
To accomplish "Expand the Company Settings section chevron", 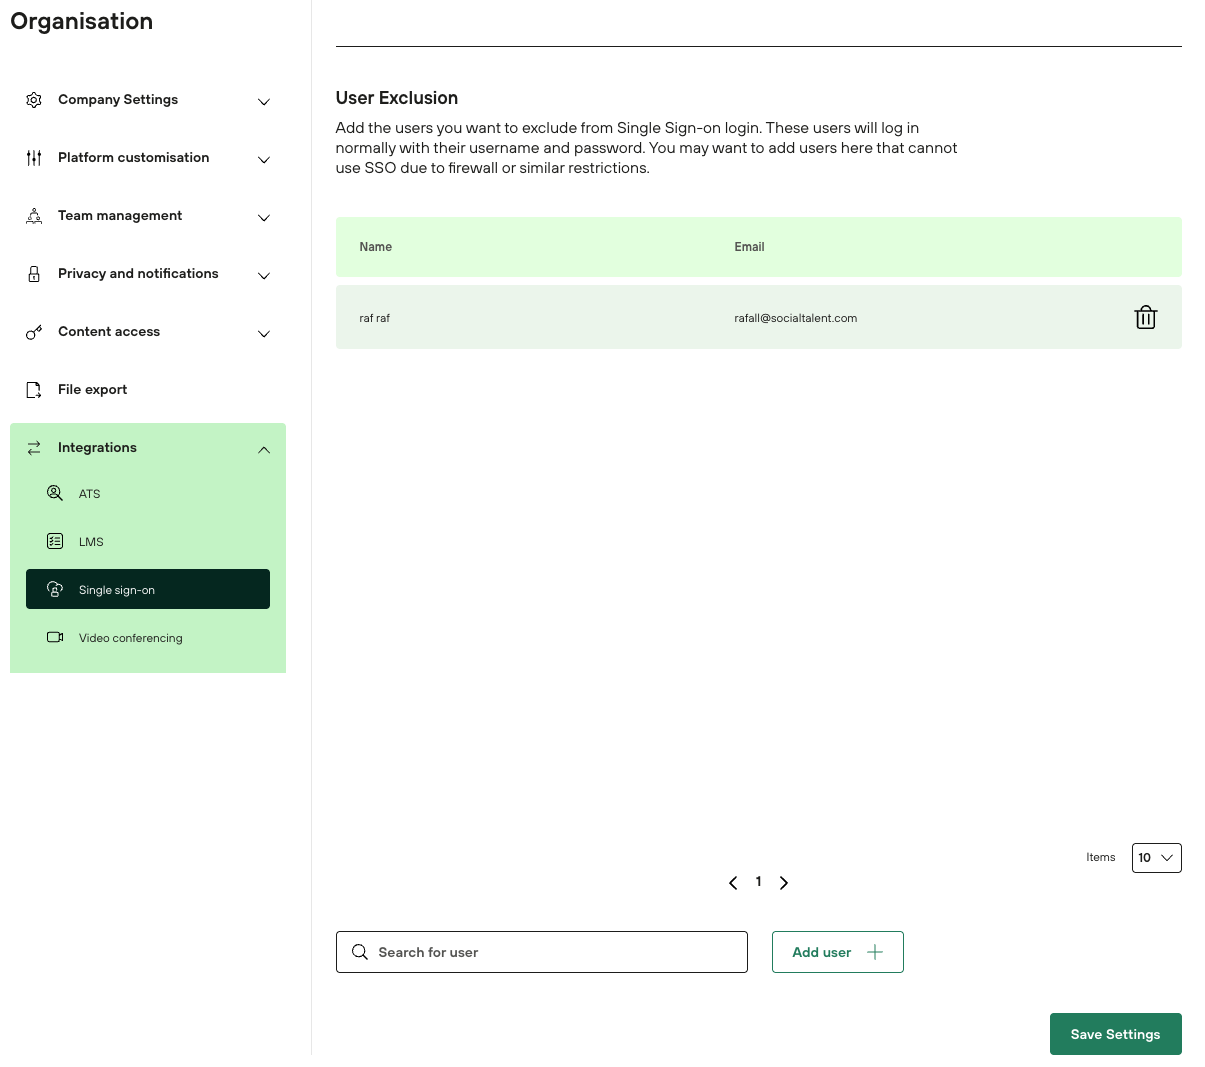I will [264, 102].
